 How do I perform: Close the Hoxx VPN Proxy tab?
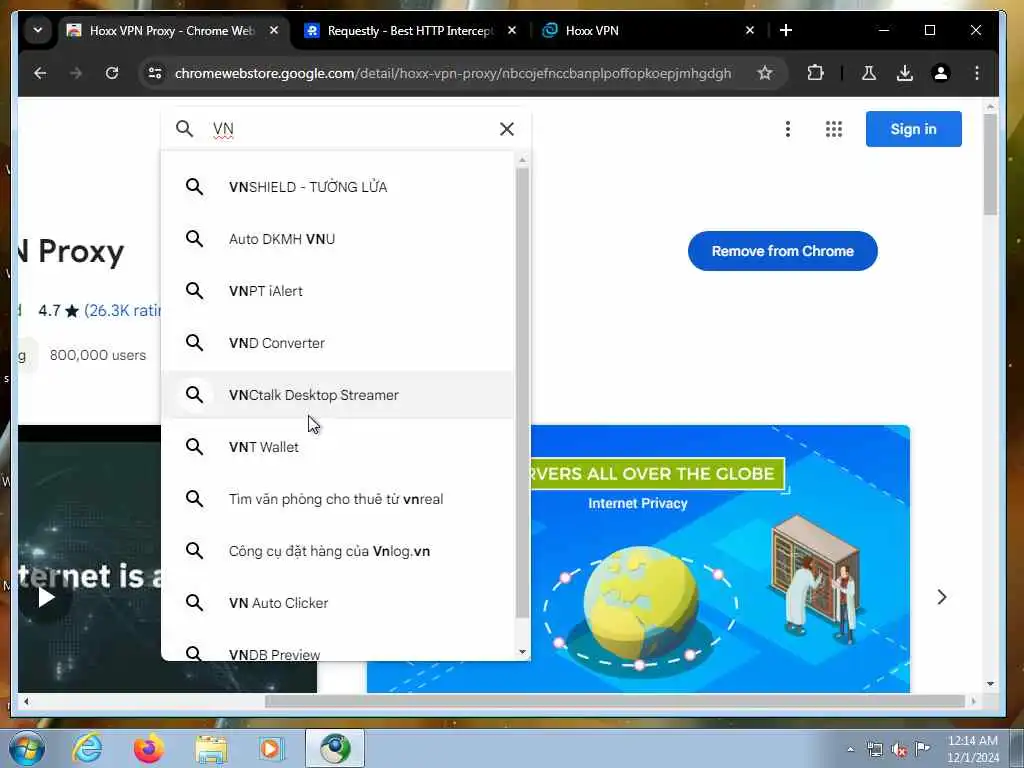274,31
